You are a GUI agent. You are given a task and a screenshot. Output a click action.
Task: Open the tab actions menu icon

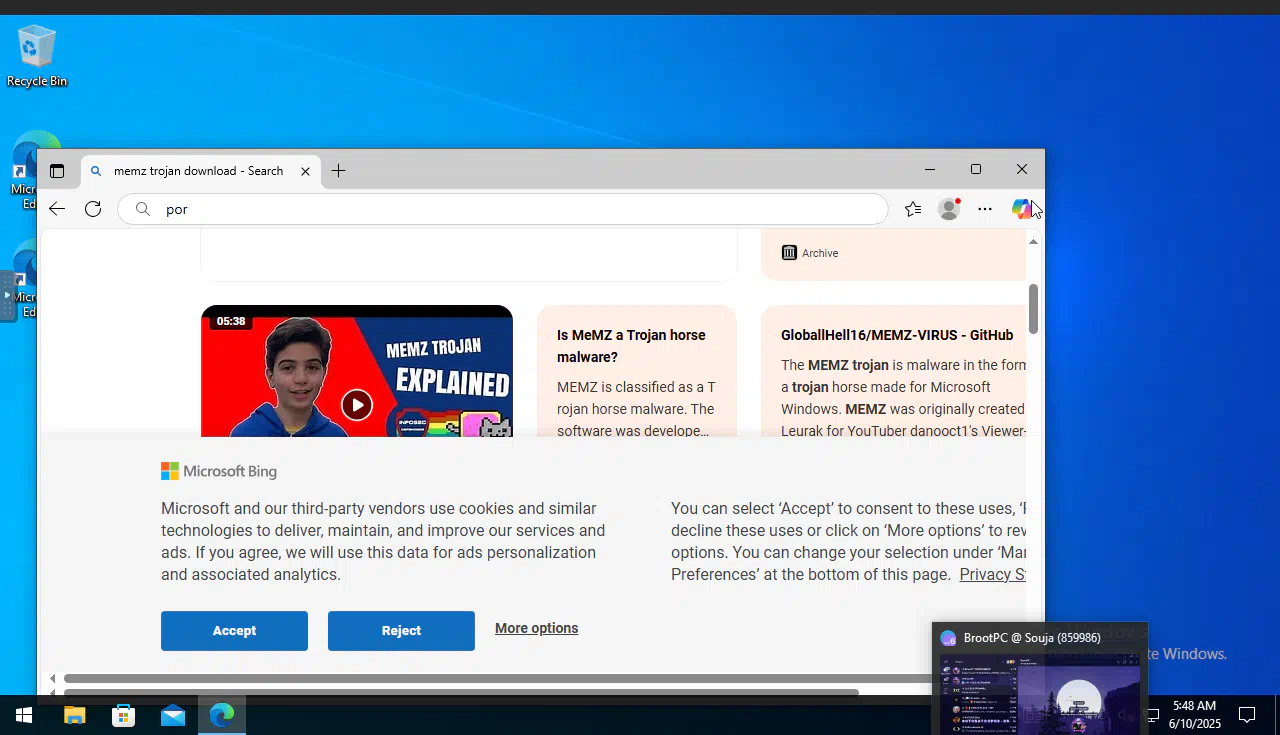click(57, 171)
